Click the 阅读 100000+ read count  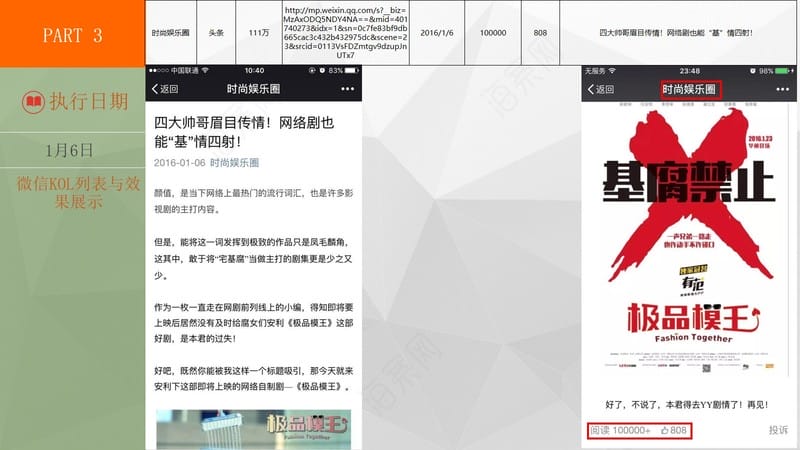[x=620, y=431]
